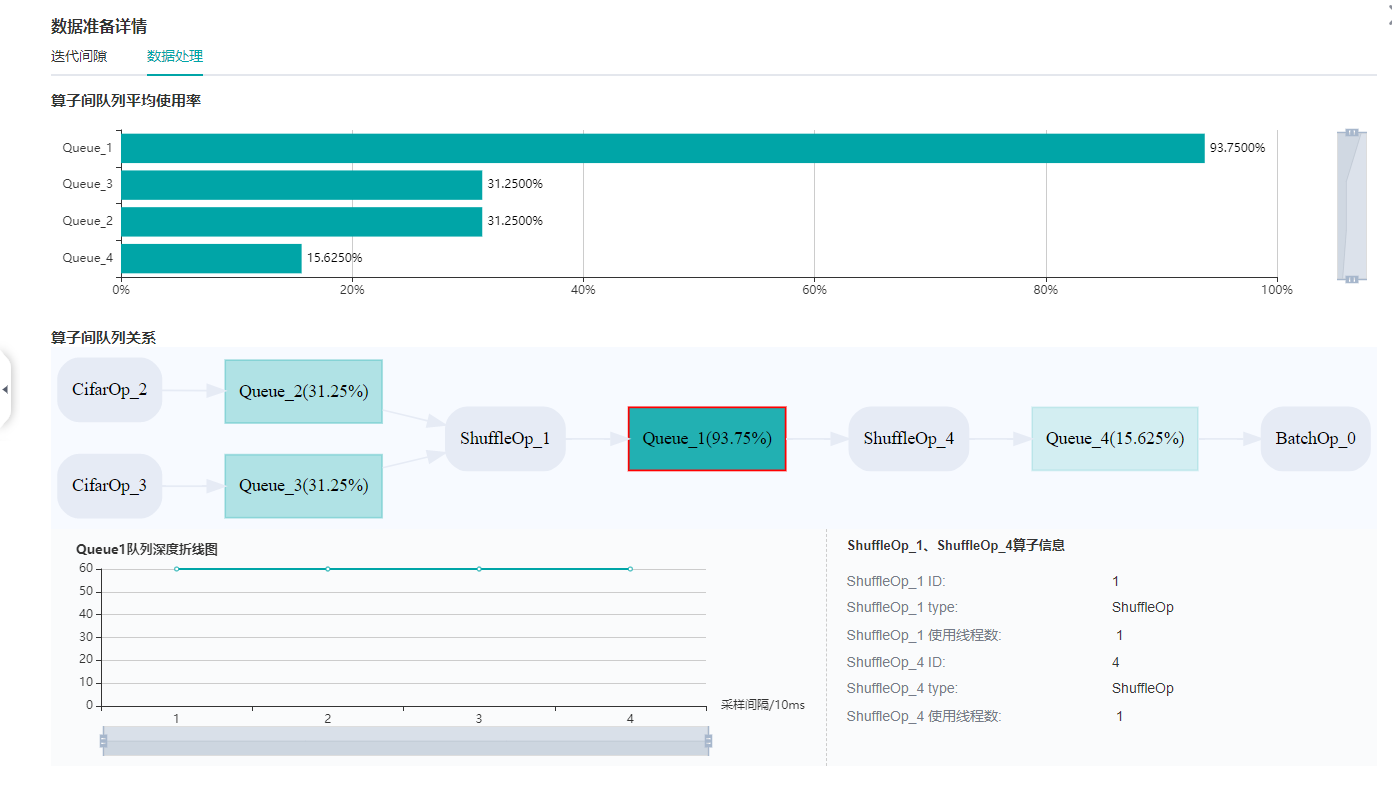Click the Queue_2(31.25%) queue node
1392x787 pixels.
click(x=303, y=391)
